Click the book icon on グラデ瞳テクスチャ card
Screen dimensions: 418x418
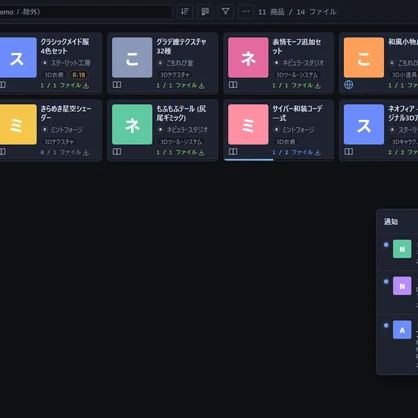pos(117,85)
